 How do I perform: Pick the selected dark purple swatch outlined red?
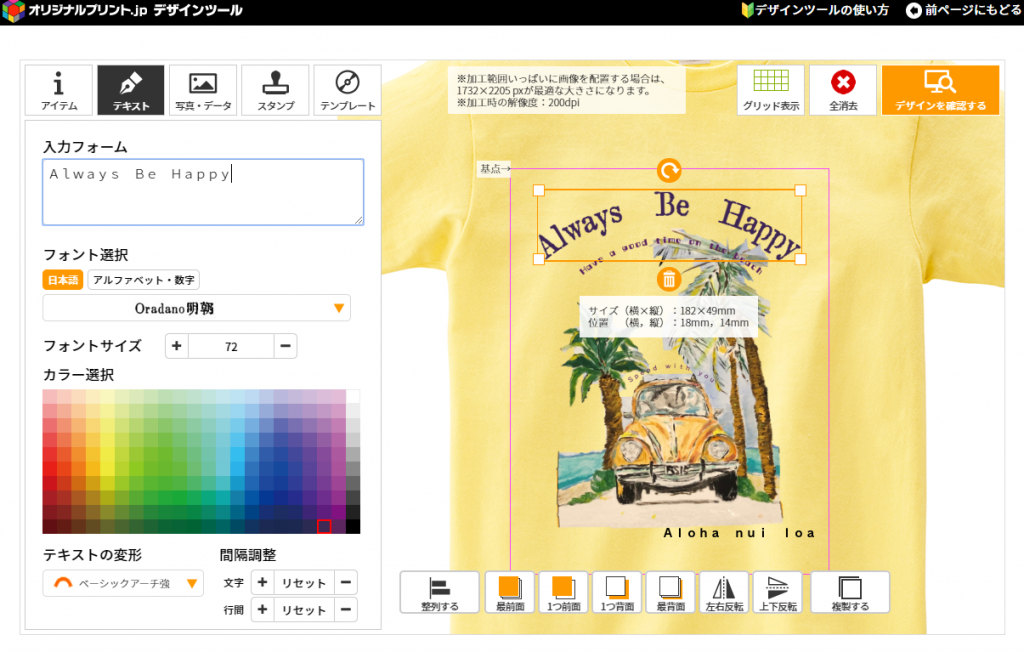coord(324,527)
